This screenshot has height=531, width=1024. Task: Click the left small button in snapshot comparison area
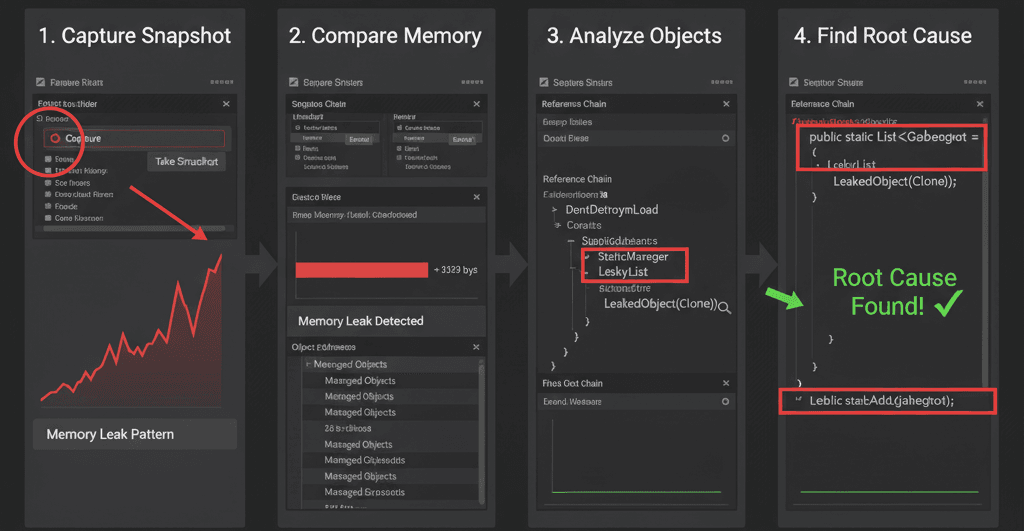pyautogui.click(x=359, y=139)
